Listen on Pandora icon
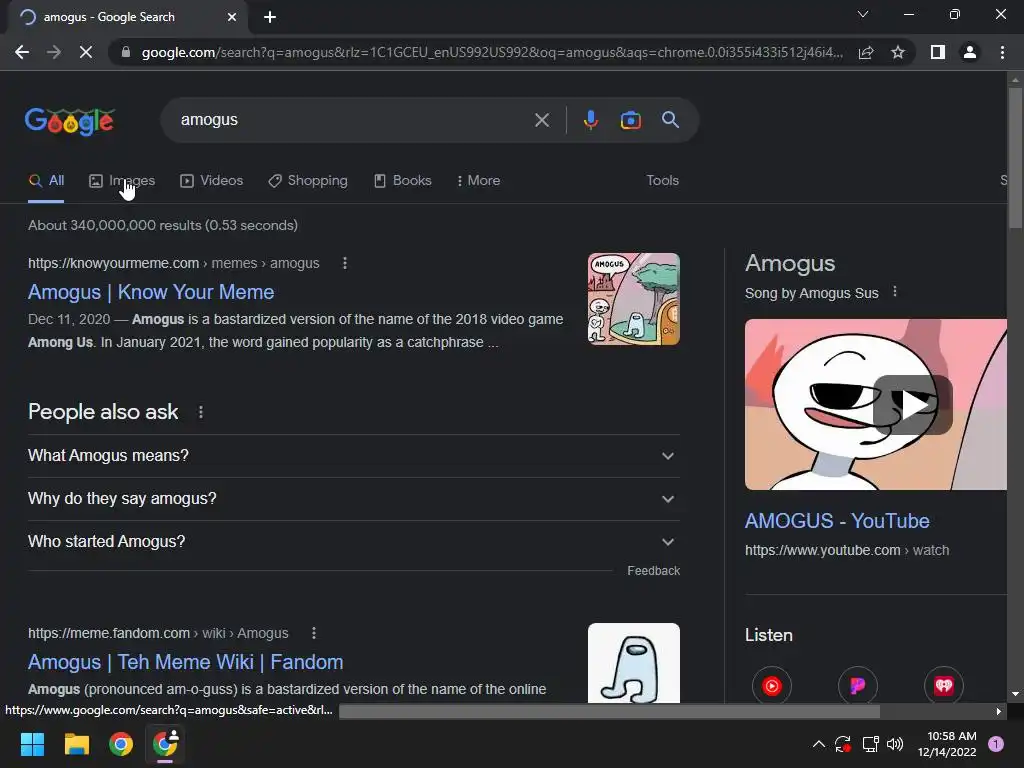Viewport: 1024px width, 768px height. click(857, 686)
